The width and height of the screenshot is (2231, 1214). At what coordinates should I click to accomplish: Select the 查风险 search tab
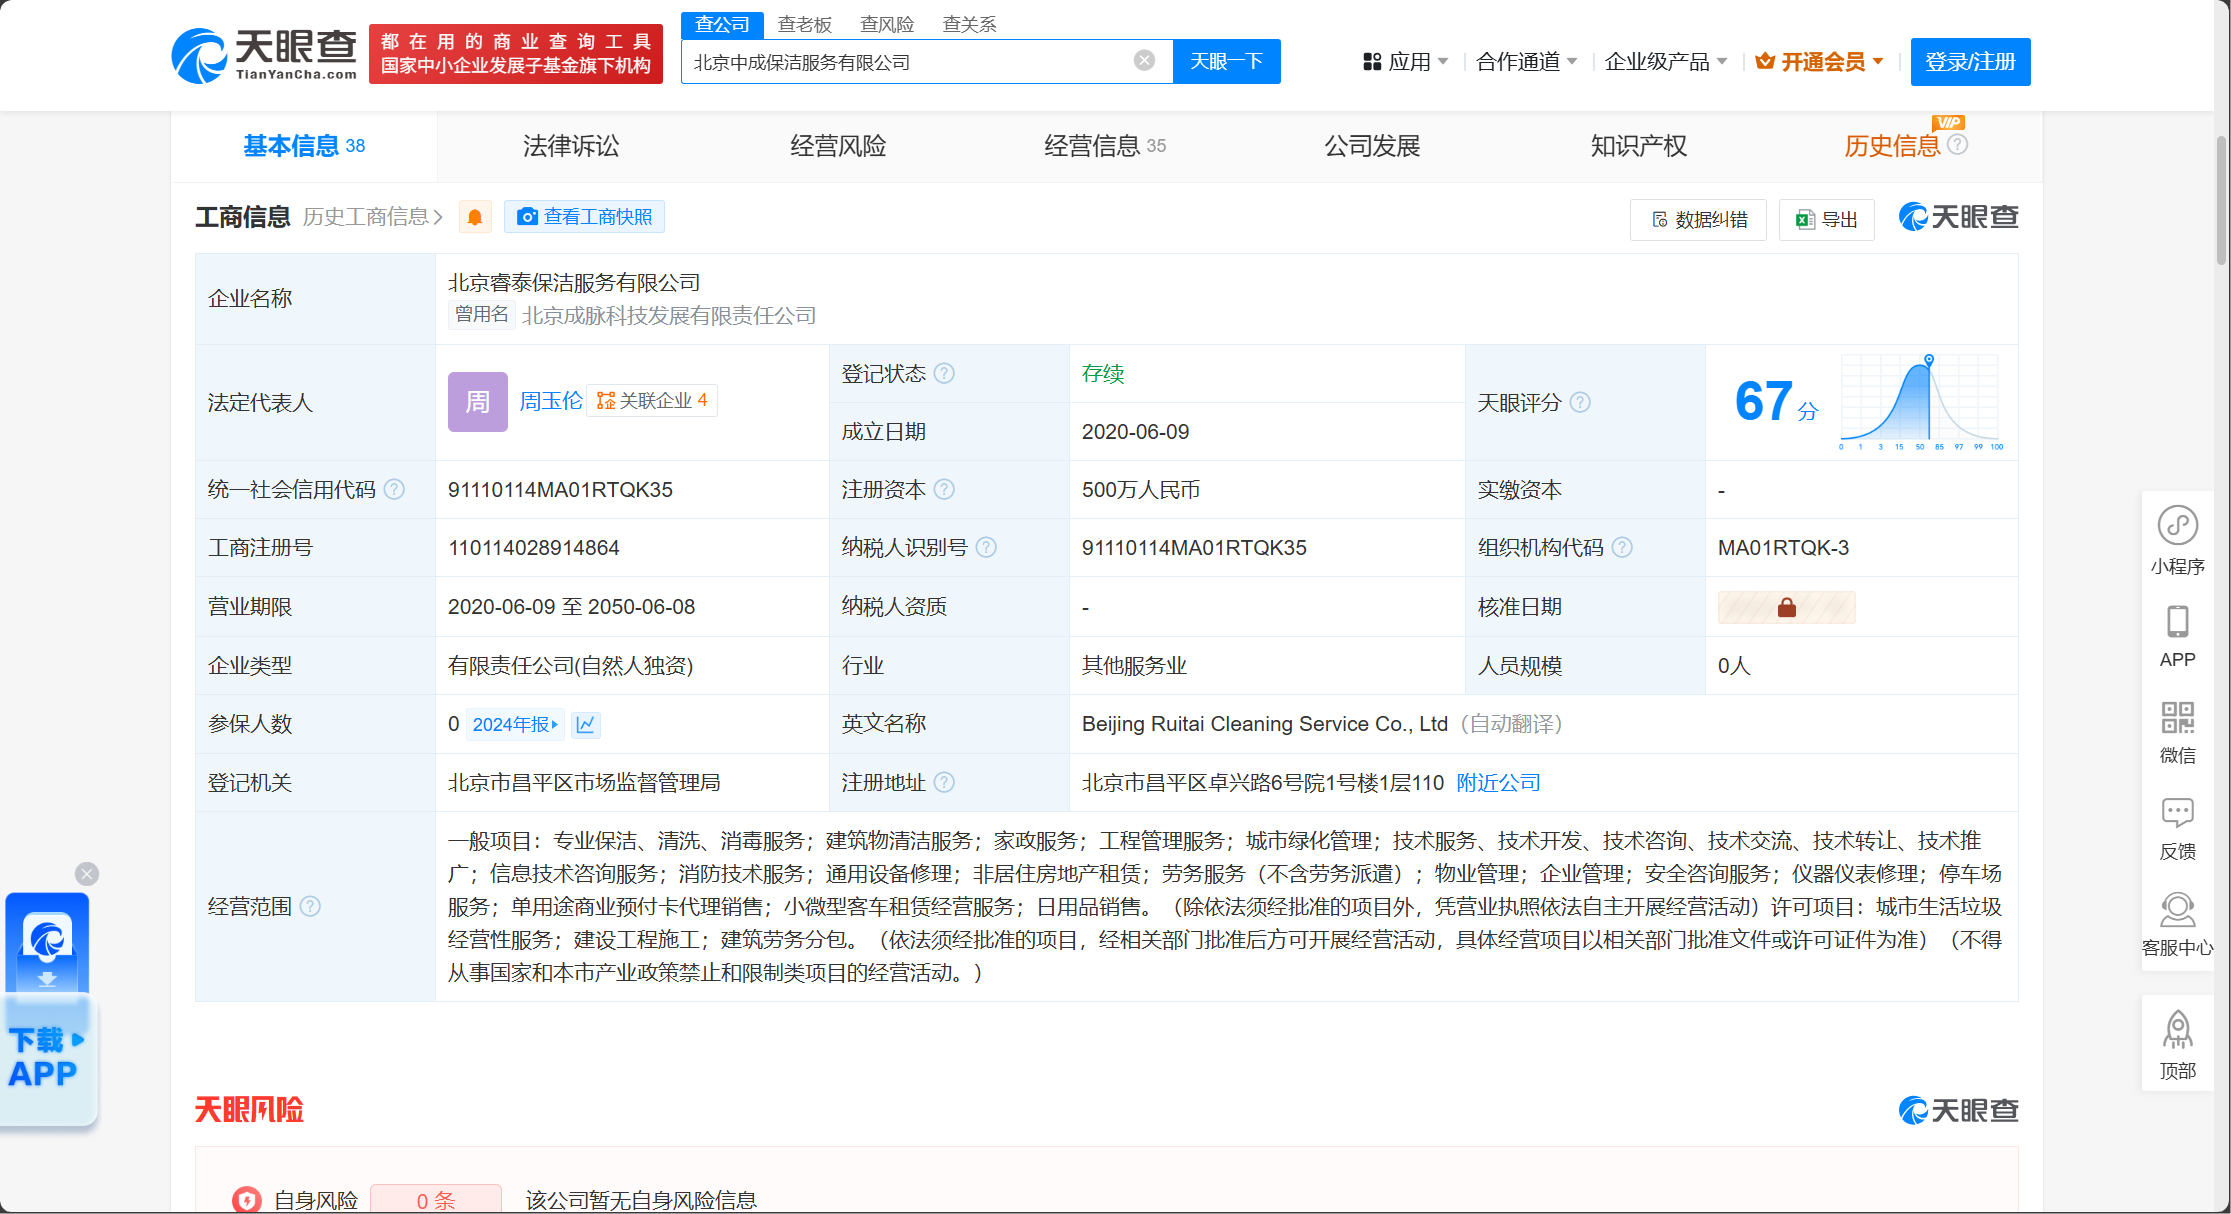(887, 25)
